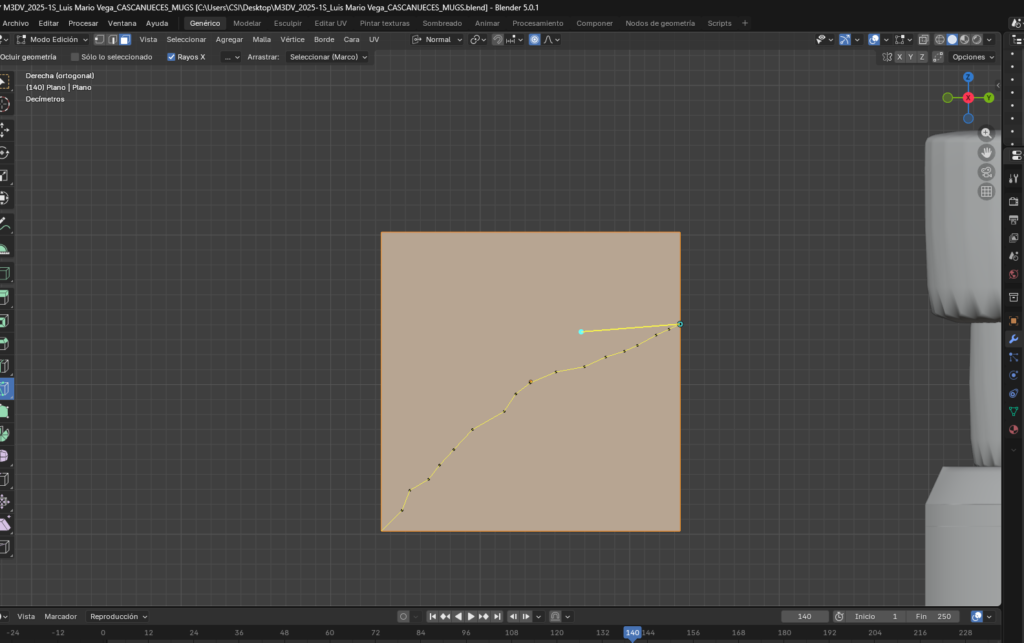Disable the Rayos X checkbox
Viewport: 1024px width, 643px height.
pos(171,57)
